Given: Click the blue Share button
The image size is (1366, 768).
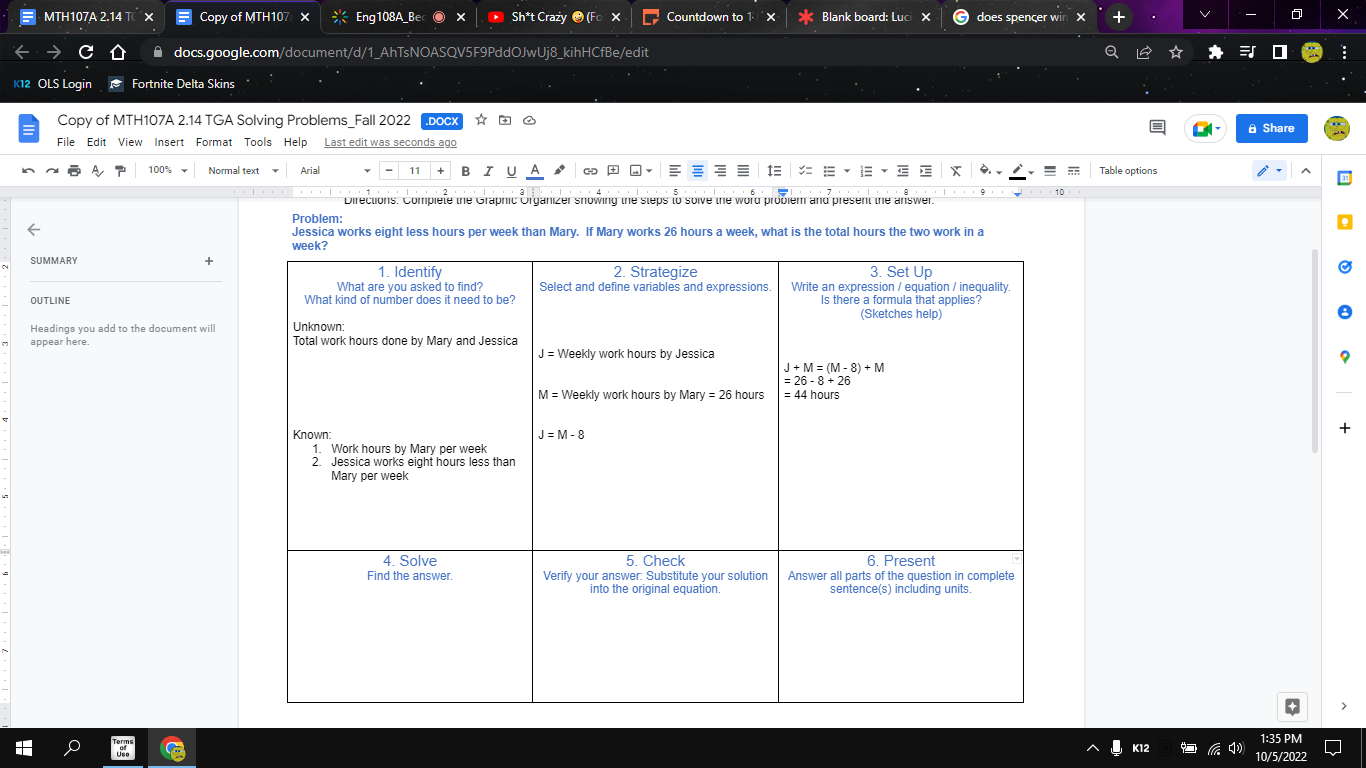Looking at the screenshot, I should tap(1271, 128).
